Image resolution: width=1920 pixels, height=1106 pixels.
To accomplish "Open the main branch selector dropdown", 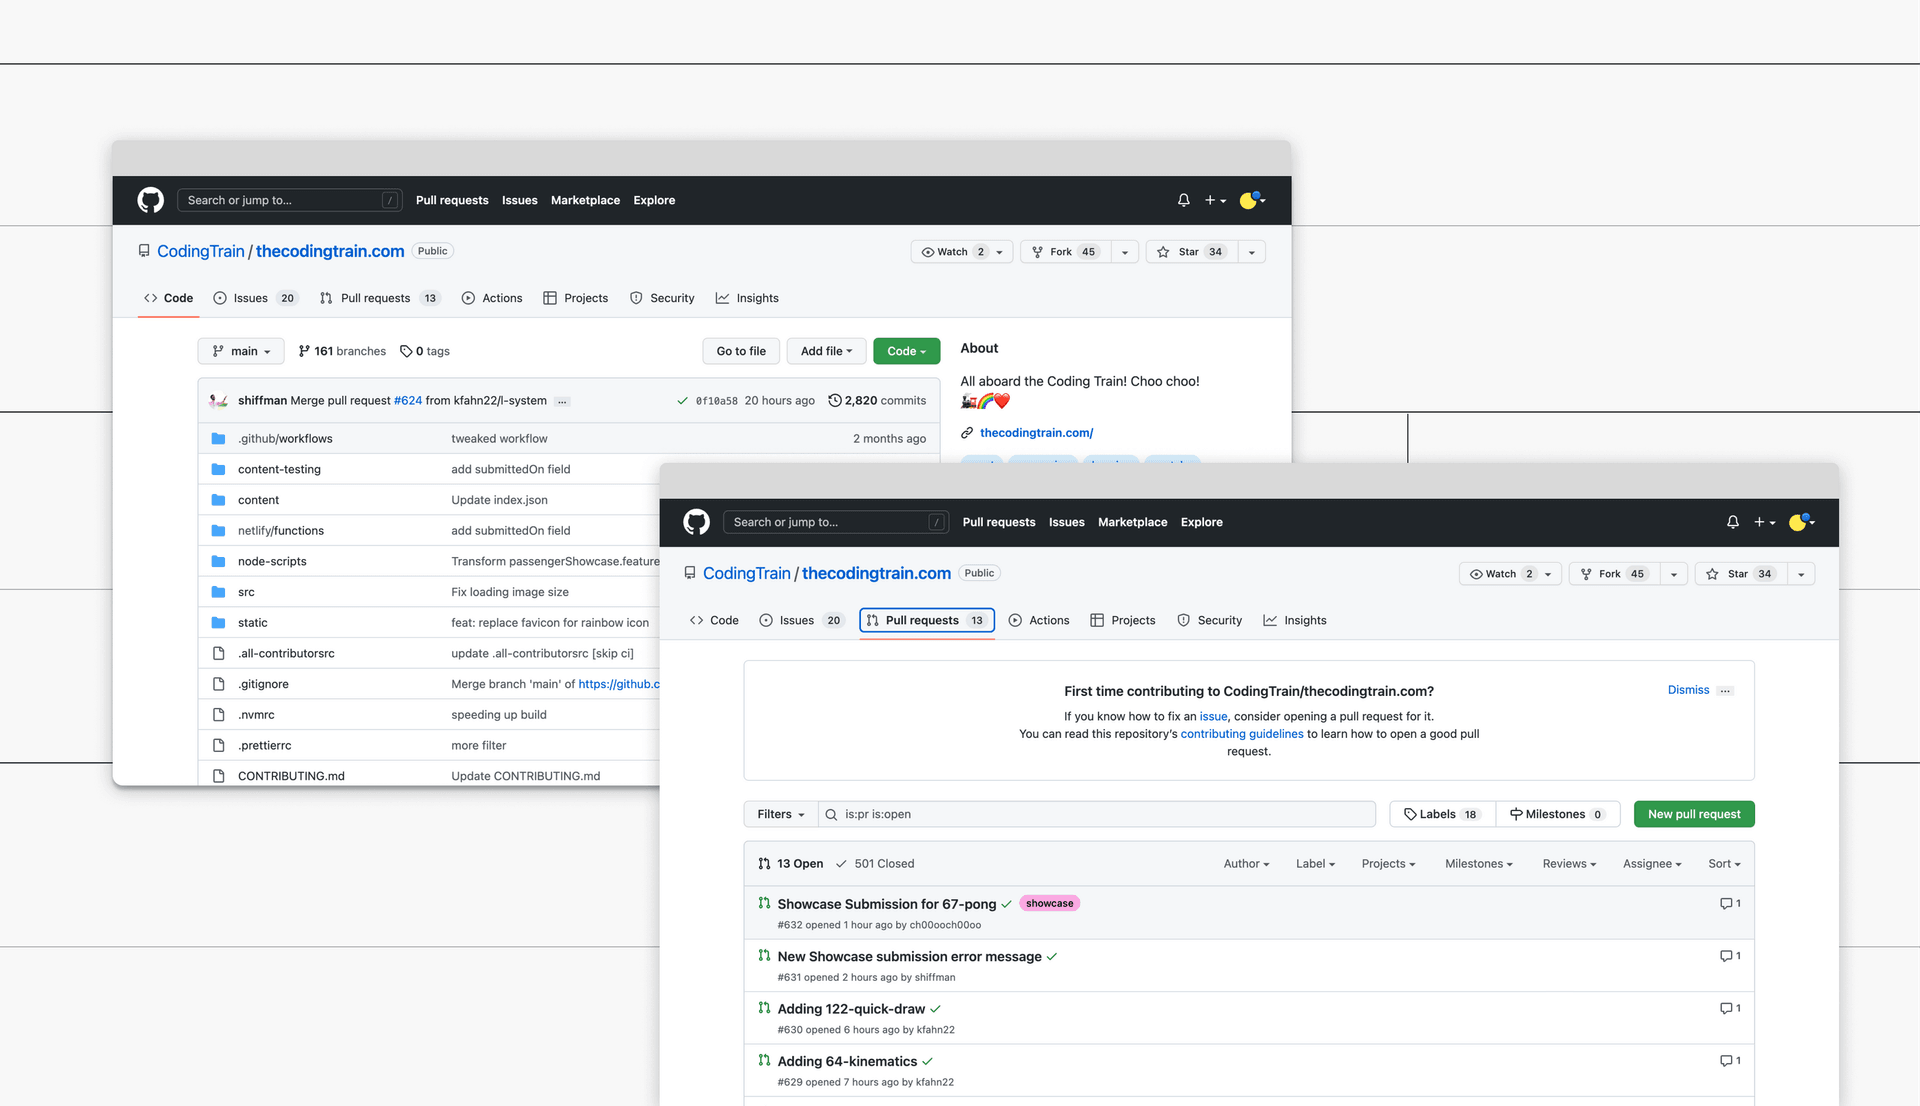I will (x=241, y=351).
